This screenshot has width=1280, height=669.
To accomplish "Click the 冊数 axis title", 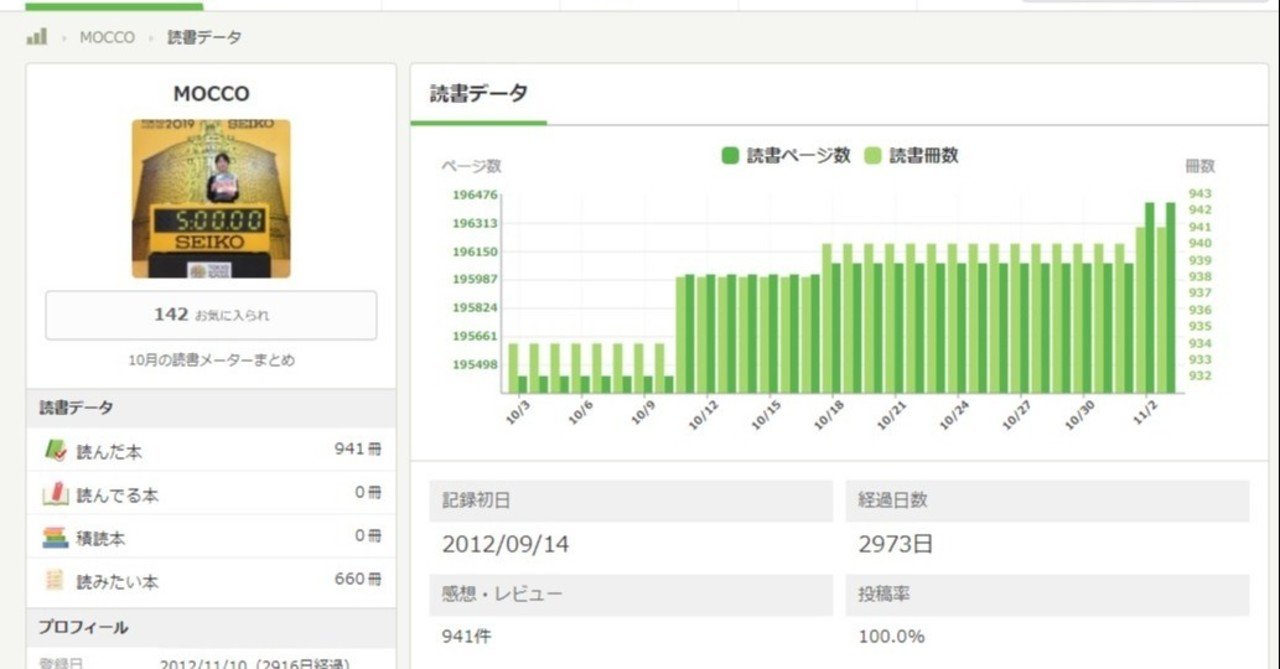I will point(1200,166).
